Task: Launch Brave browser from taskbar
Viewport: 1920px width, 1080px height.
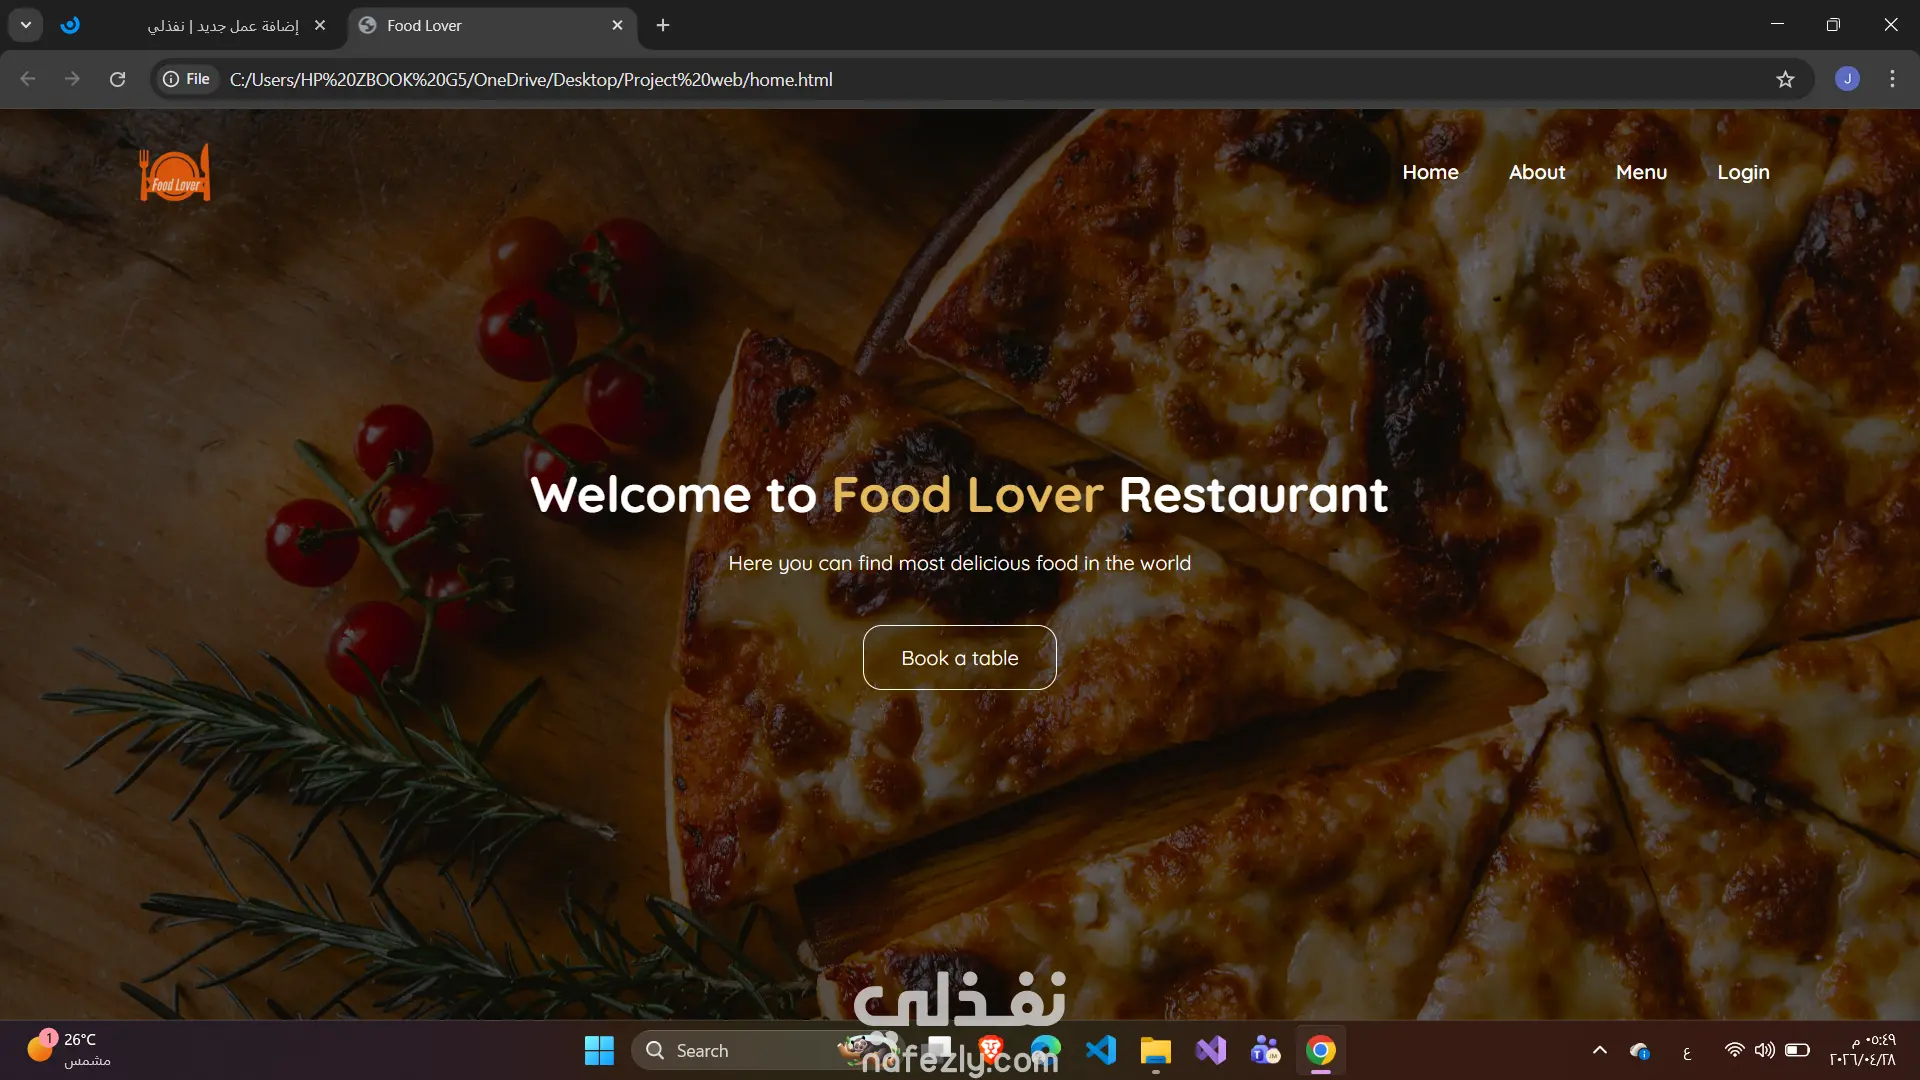Action: (x=991, y=1051)
